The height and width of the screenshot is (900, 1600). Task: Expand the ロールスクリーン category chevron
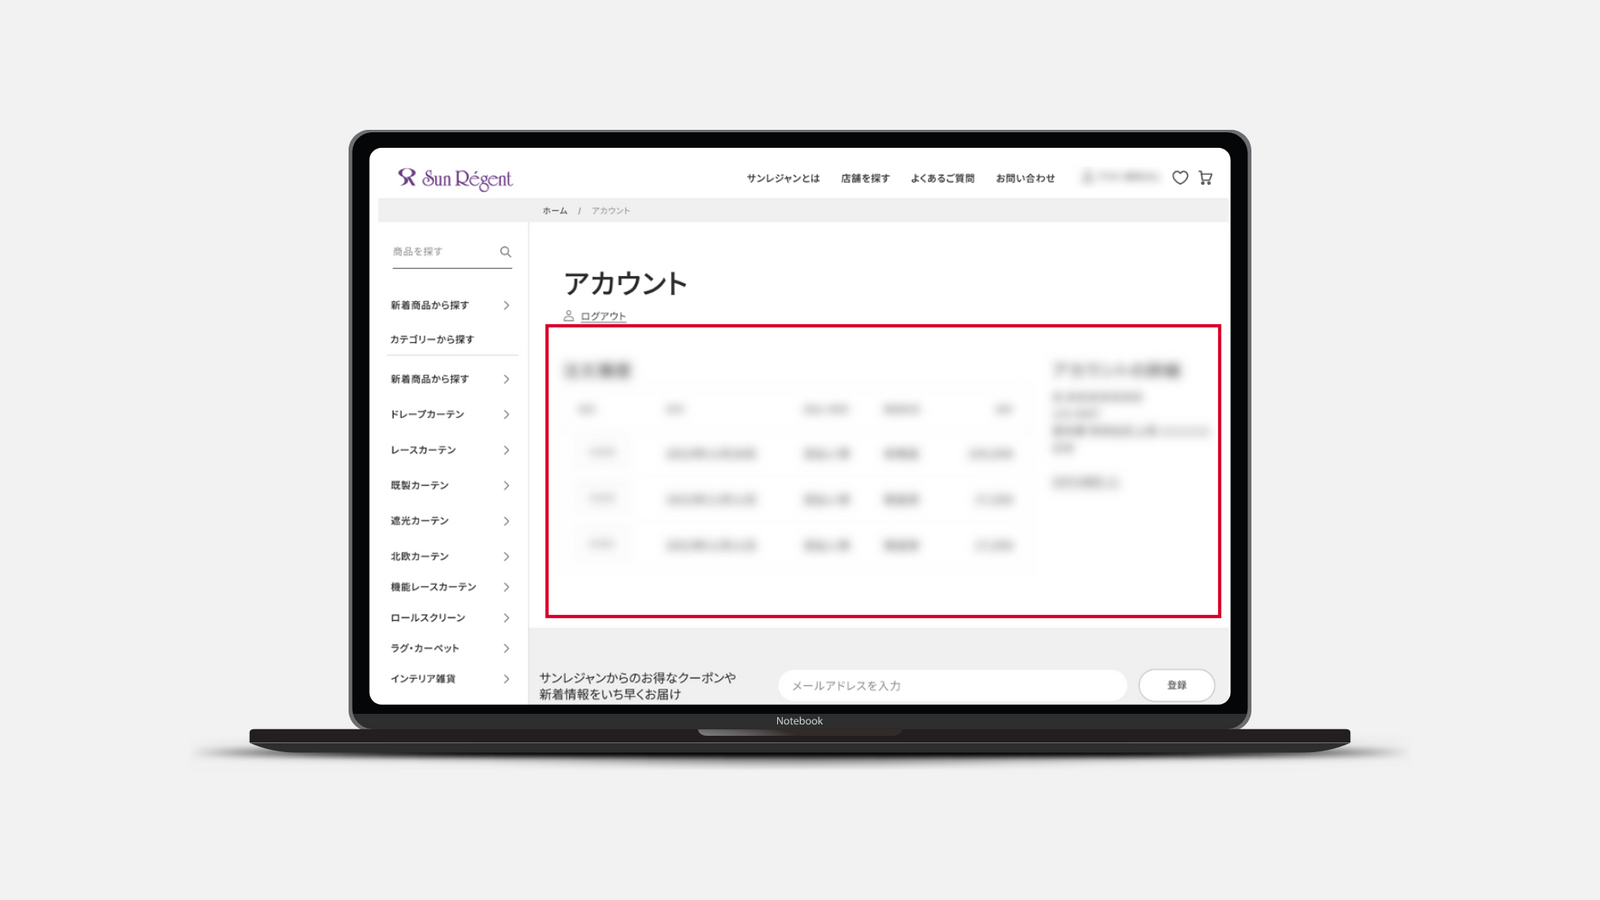506,618
